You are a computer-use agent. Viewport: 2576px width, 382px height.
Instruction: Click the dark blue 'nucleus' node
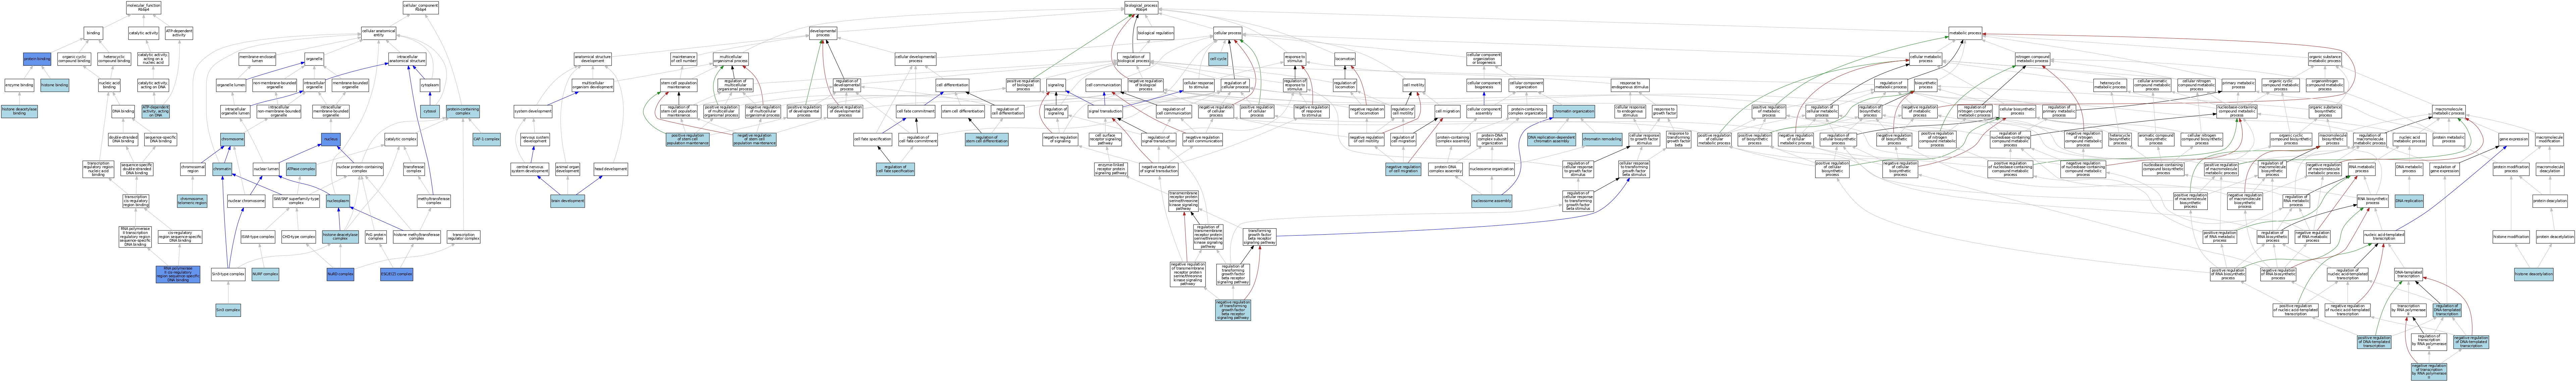(x=331, y=139)
